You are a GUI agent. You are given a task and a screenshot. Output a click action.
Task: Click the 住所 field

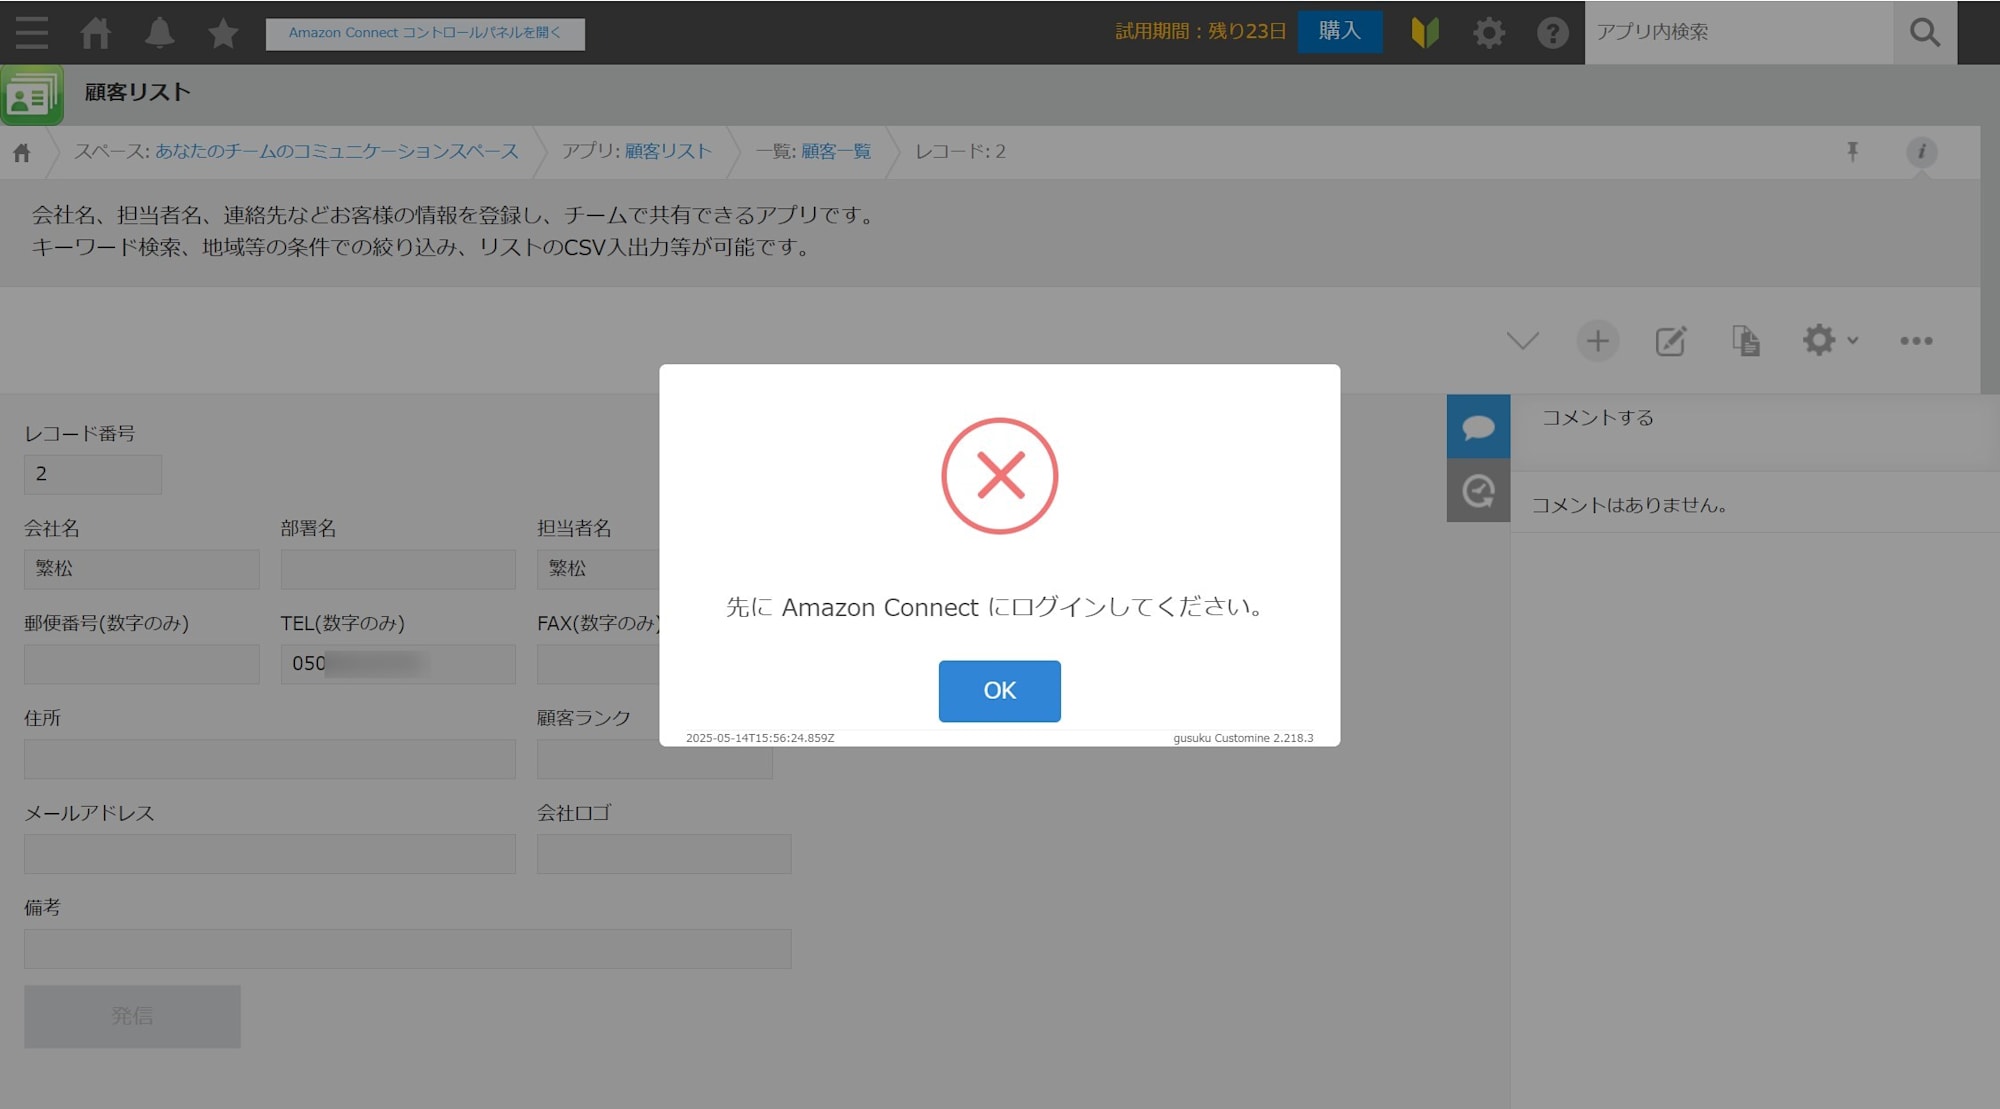tap(270, 759)
